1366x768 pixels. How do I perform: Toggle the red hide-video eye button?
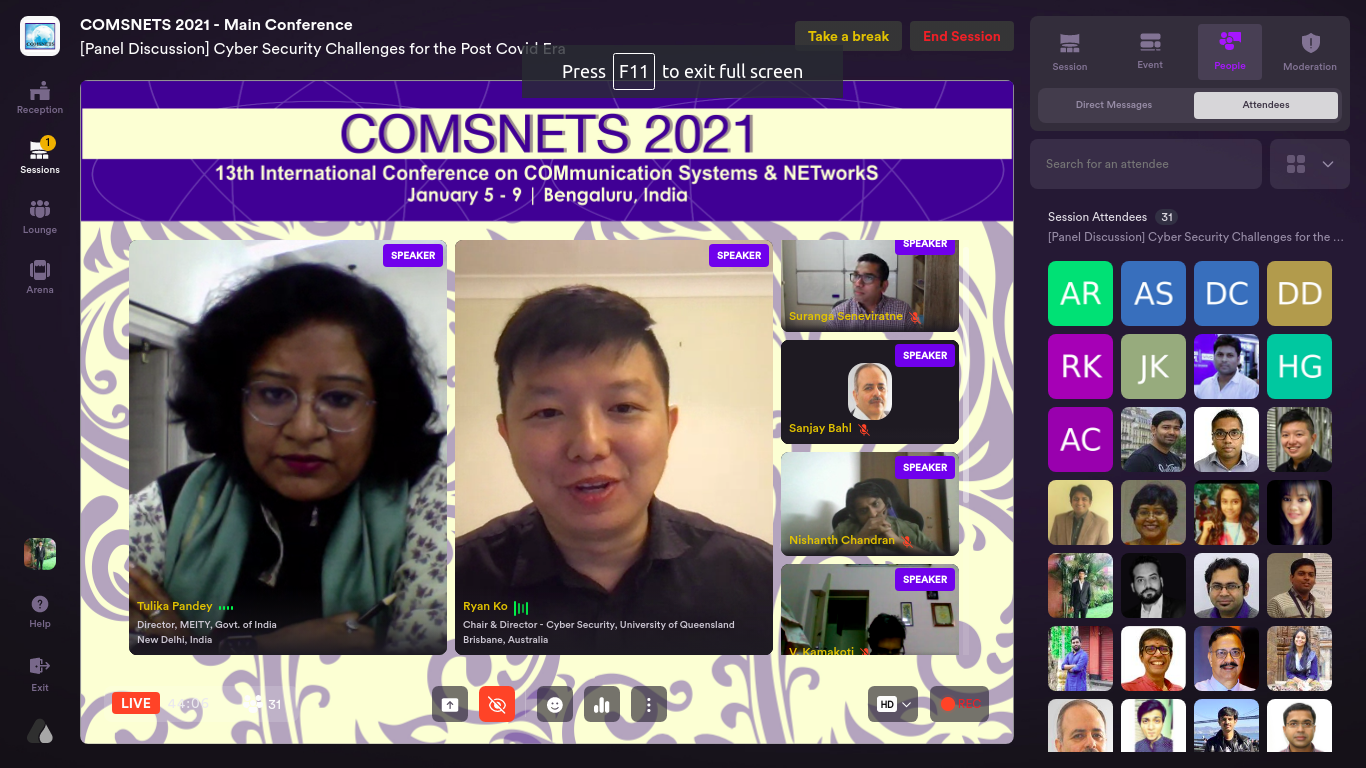pos(497,705)
